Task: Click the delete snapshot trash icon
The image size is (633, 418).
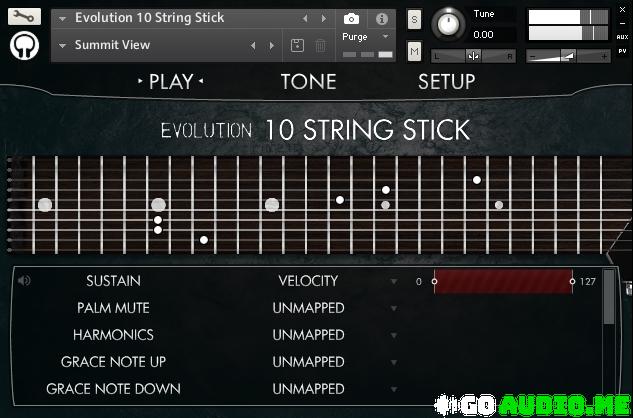Action: 321,45
